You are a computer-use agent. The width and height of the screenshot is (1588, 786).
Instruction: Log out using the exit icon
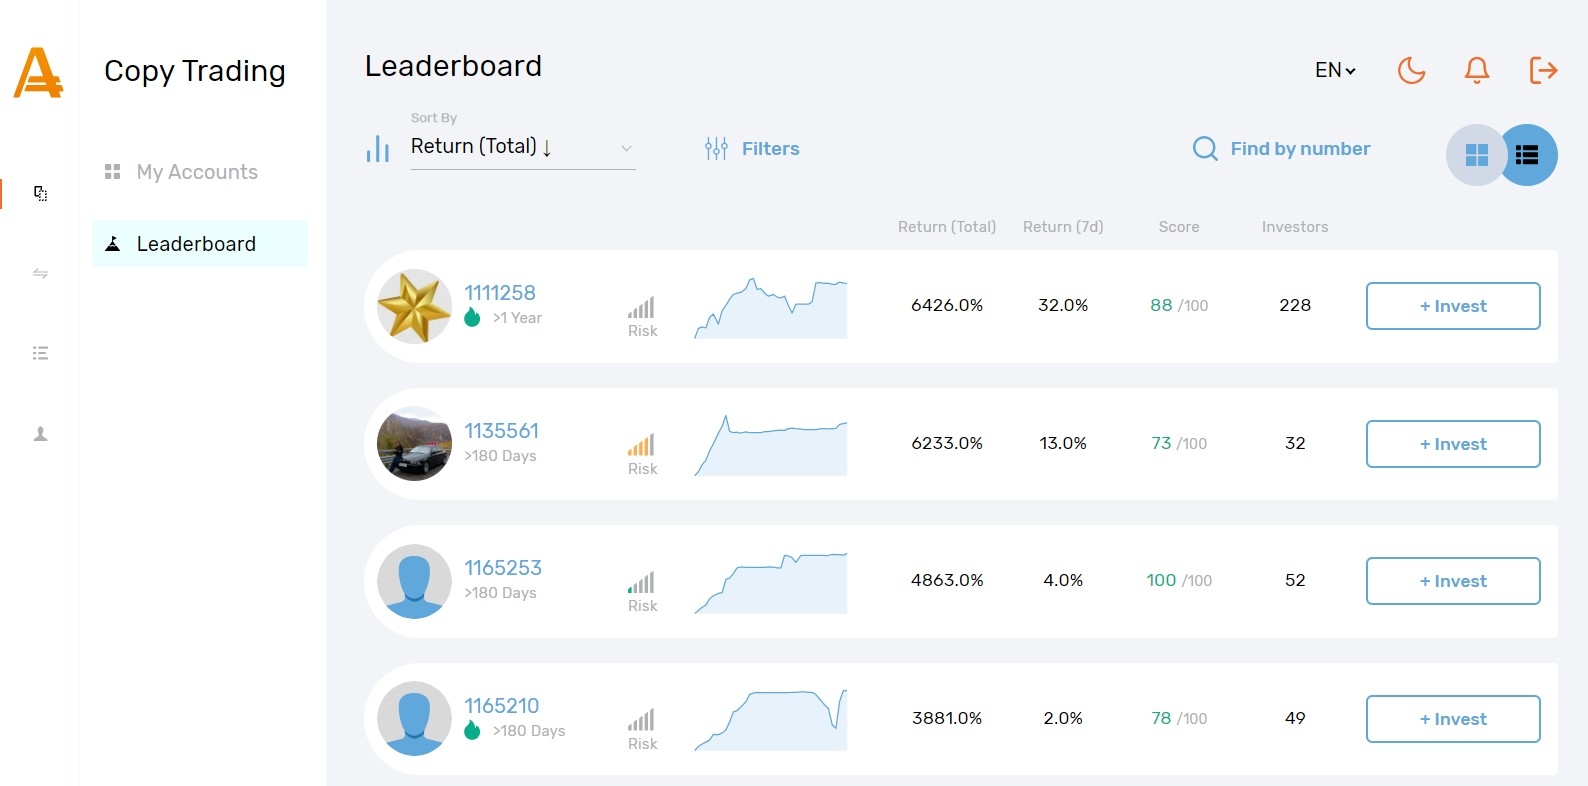pyautogui.click(x=1543, y=70)
